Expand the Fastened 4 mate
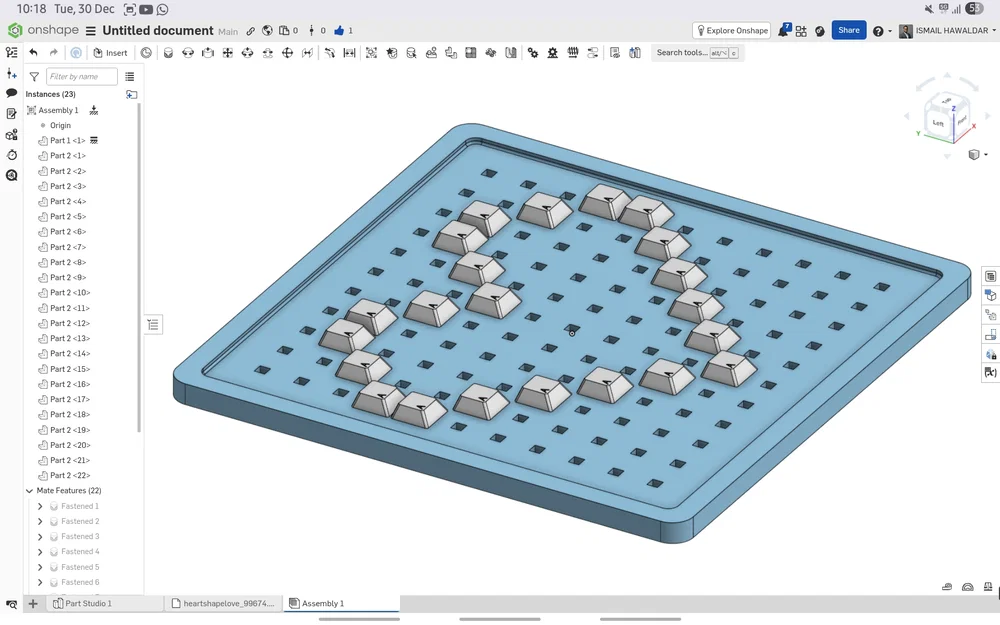The height and width of the screenshot is (625, 1000). (40, 552)
